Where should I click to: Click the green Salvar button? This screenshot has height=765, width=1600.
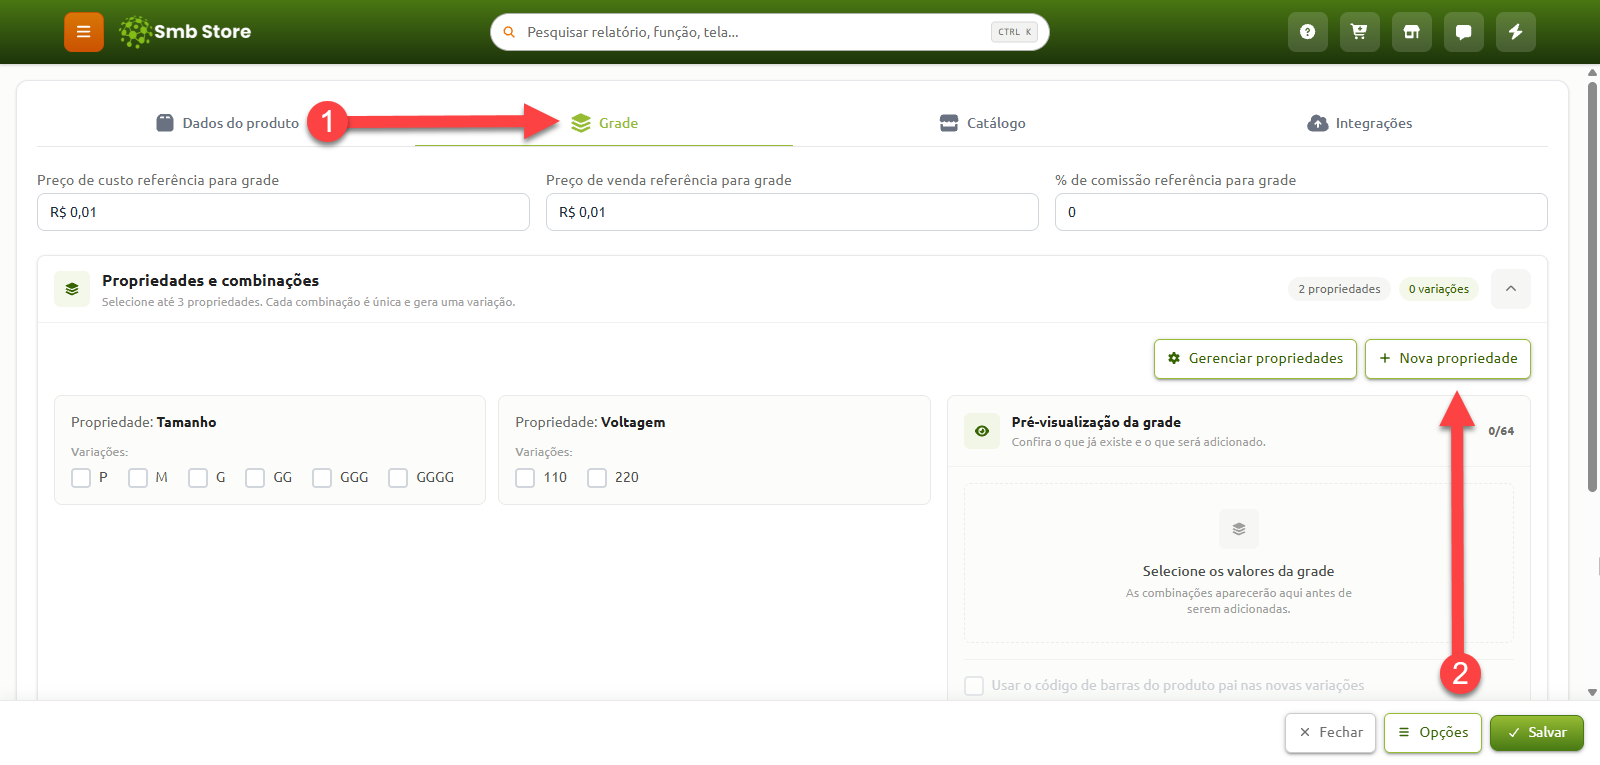(1537, 733)
